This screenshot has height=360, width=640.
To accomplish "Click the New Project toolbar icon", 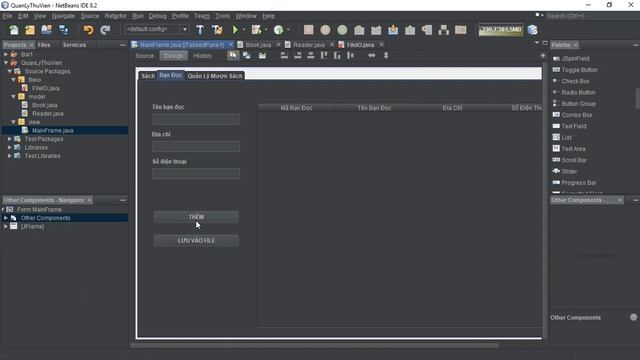I will [30, 30].
